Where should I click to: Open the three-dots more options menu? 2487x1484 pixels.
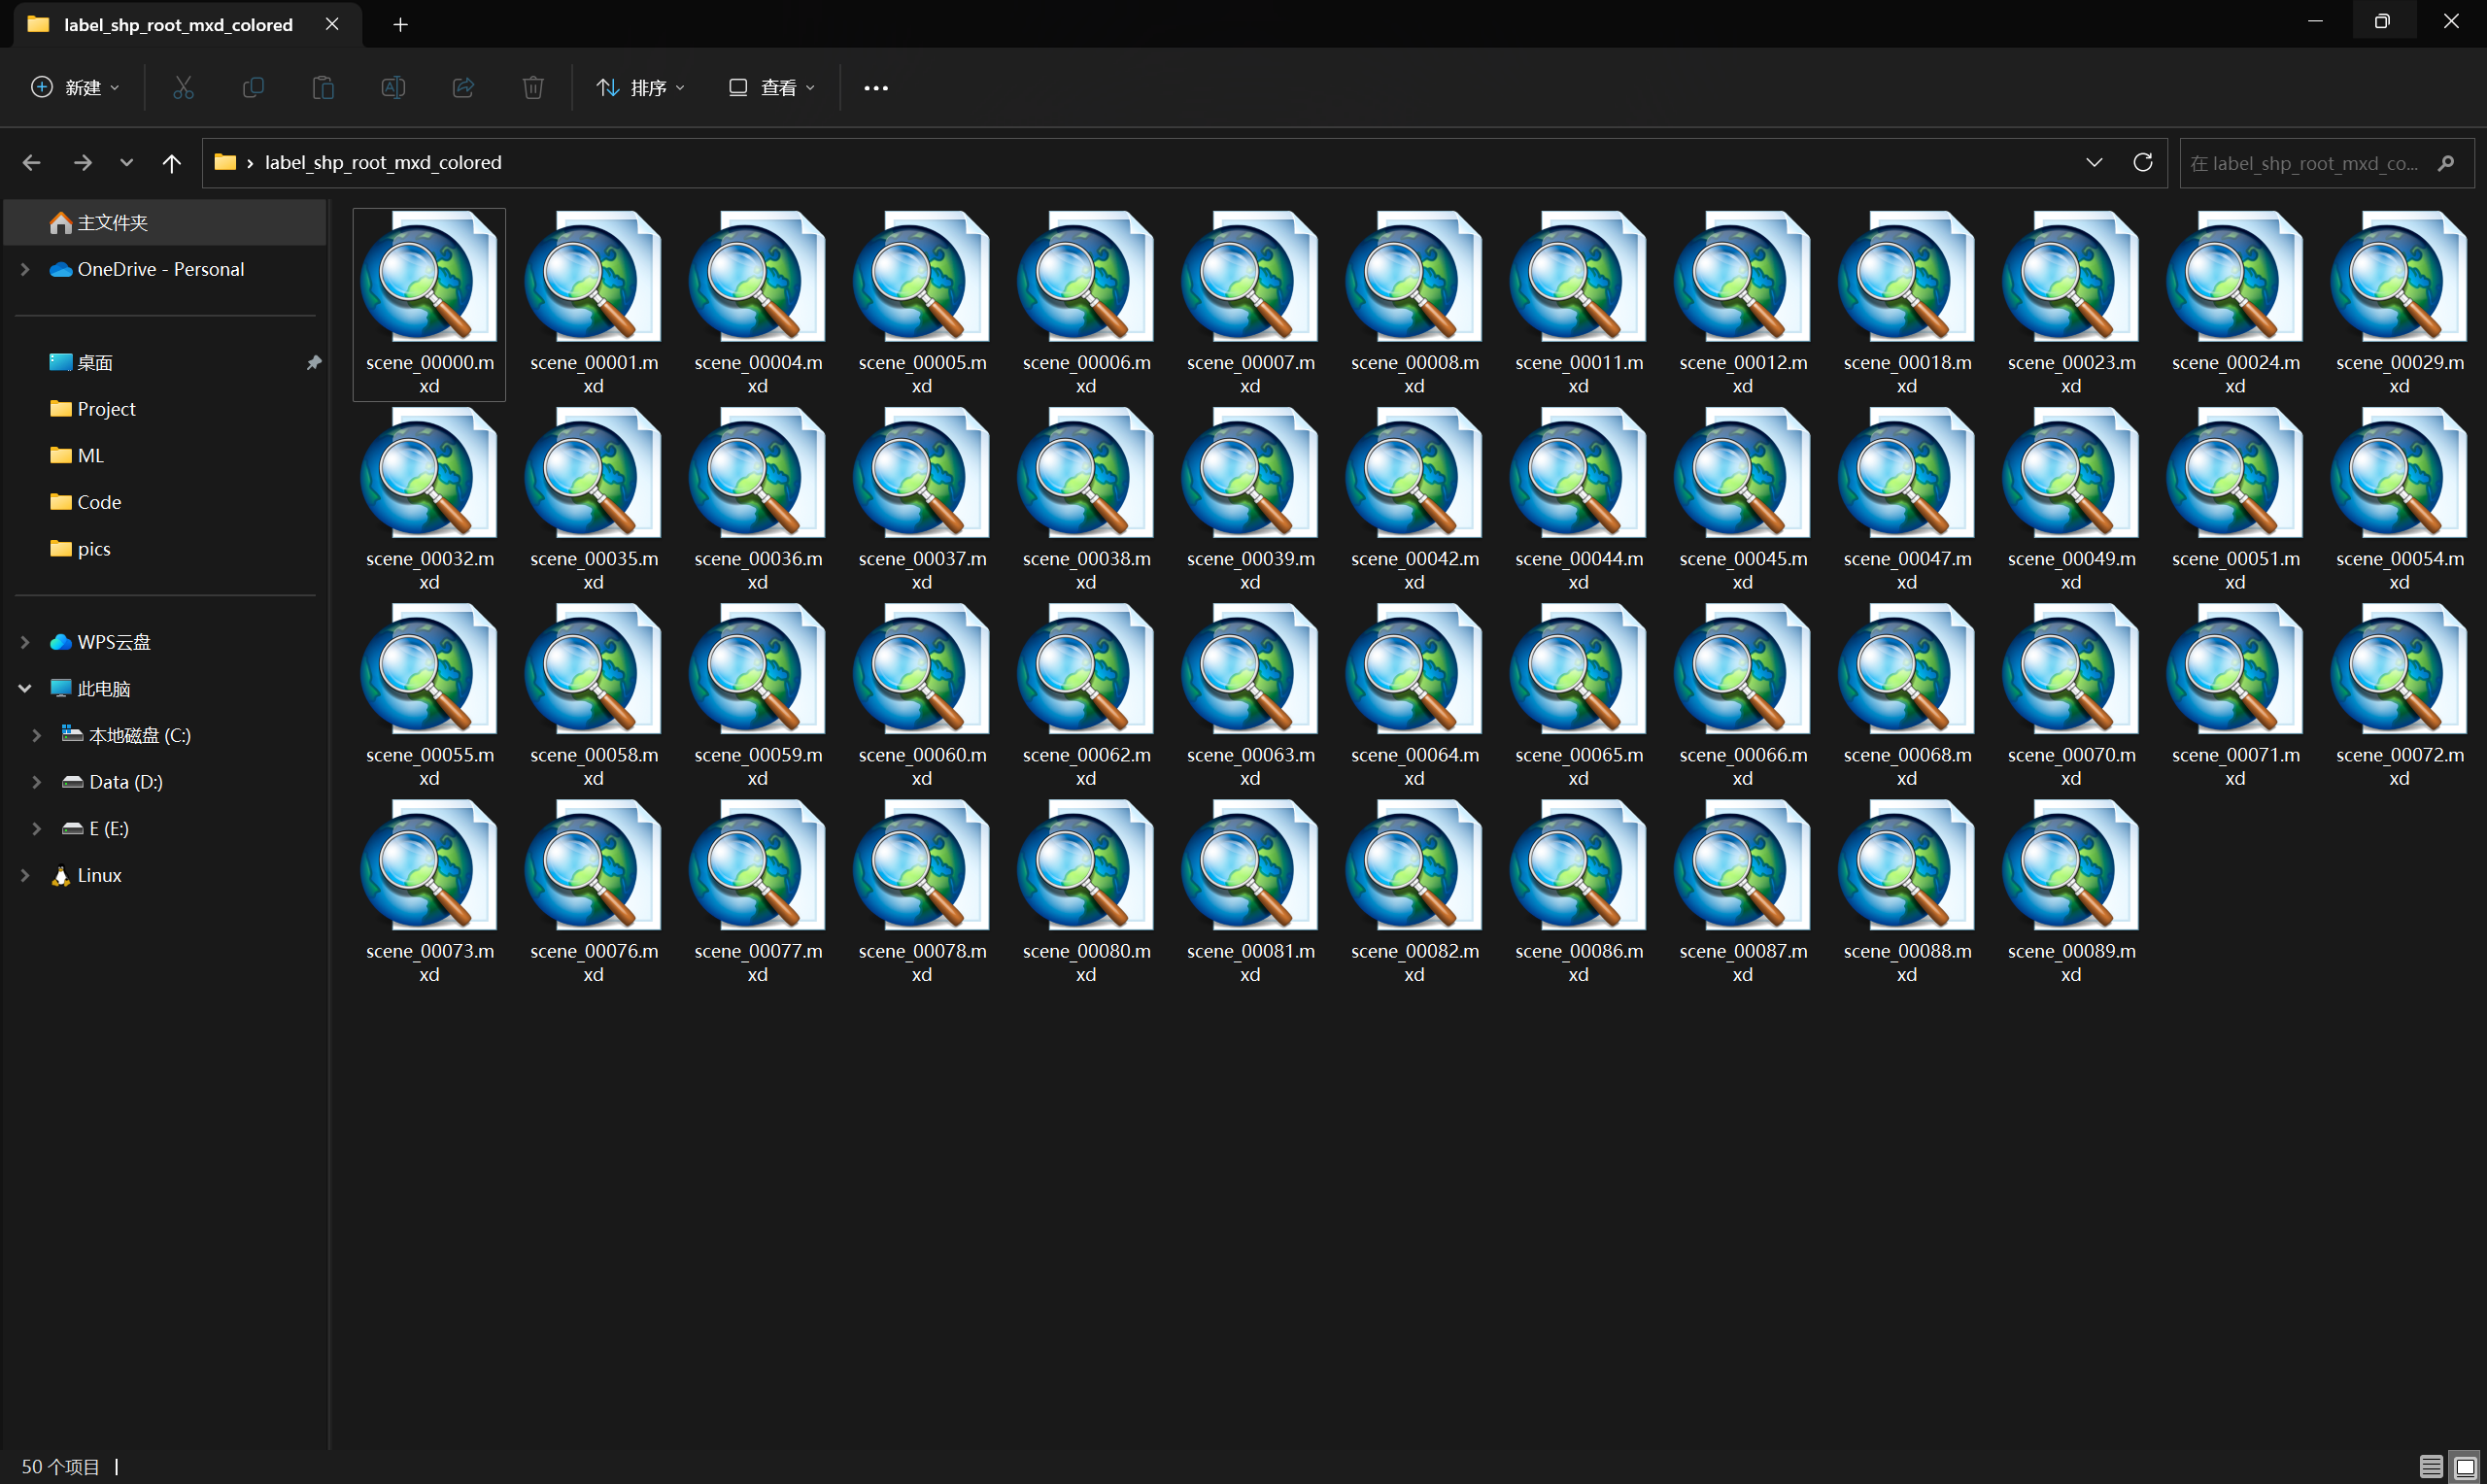876,88
